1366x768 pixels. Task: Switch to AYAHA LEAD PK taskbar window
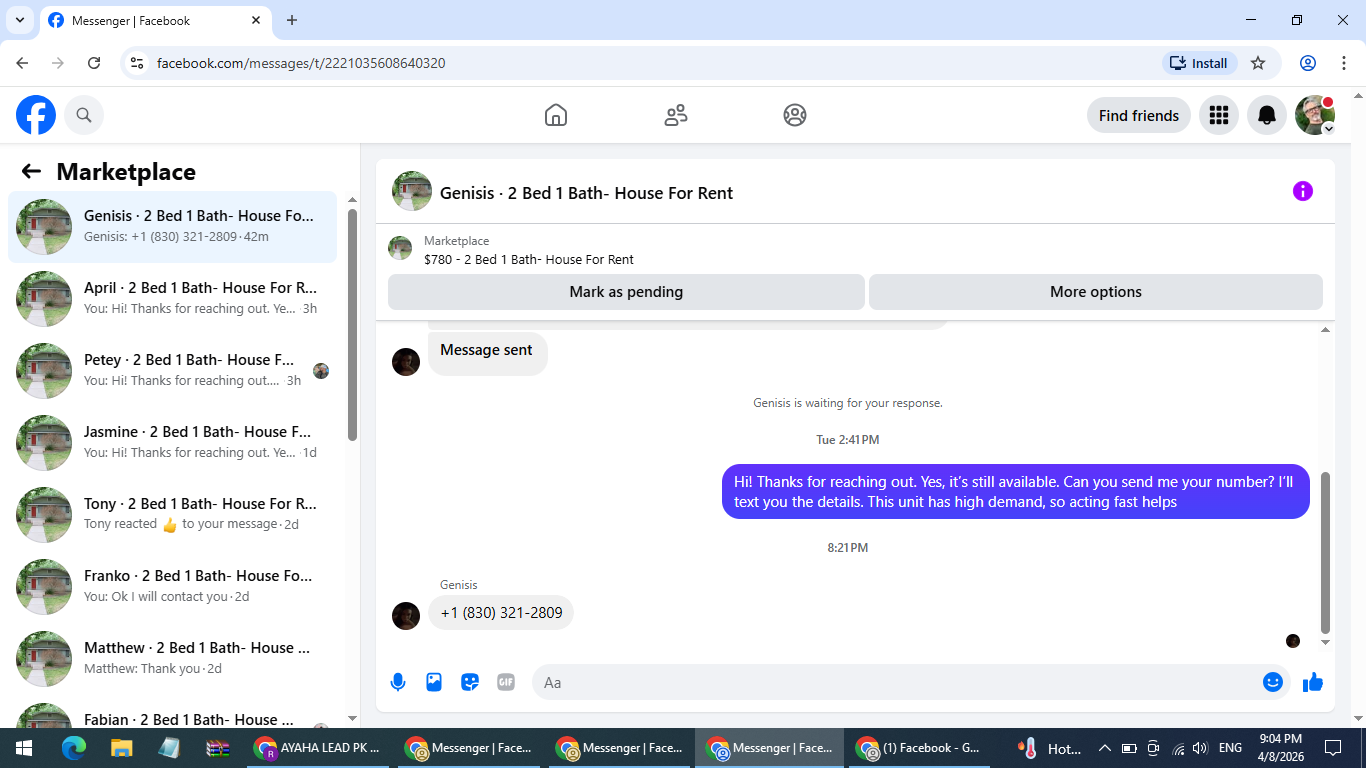click(317, 748)
